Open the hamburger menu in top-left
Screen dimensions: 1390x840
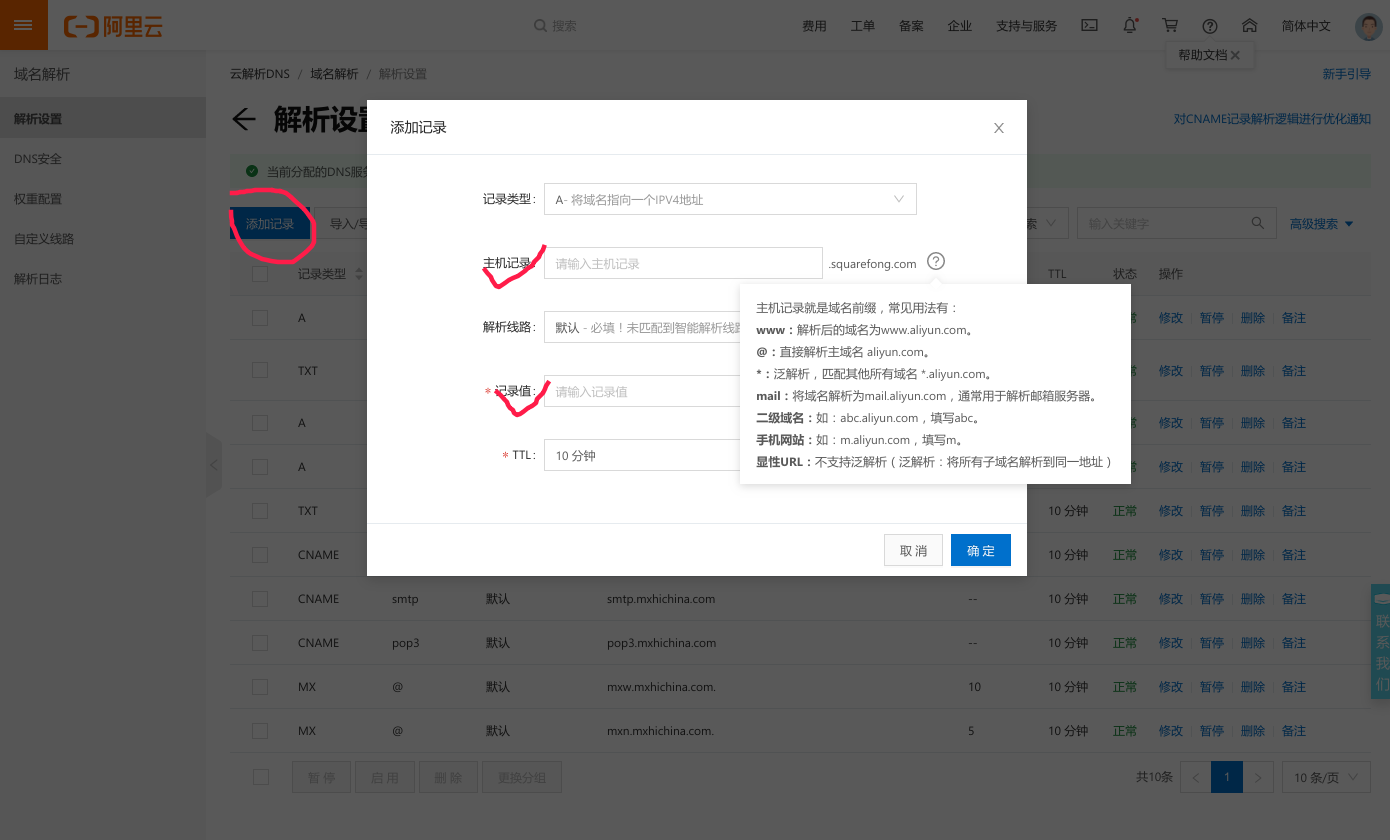[x=23, y=25]
